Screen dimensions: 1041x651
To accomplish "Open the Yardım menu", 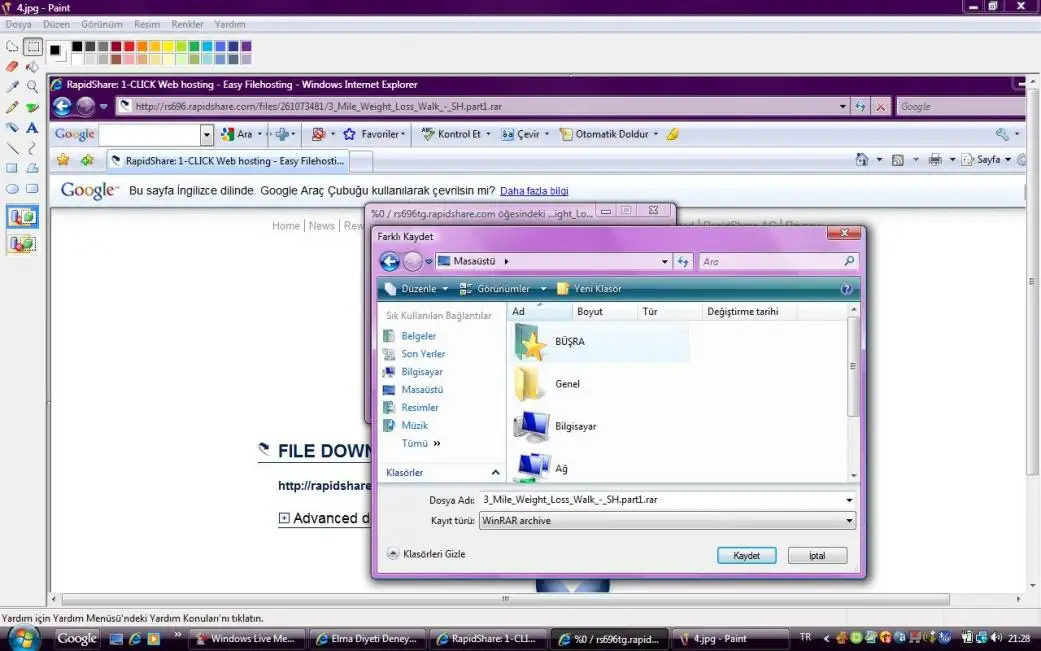I will (x=230, y=24).
